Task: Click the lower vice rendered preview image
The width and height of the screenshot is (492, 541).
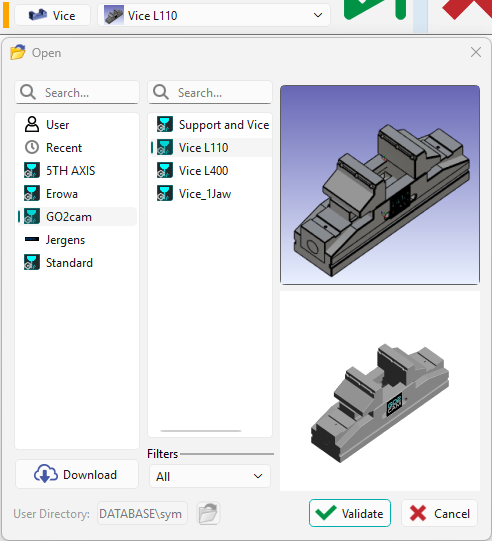Action: click(380, 391)
